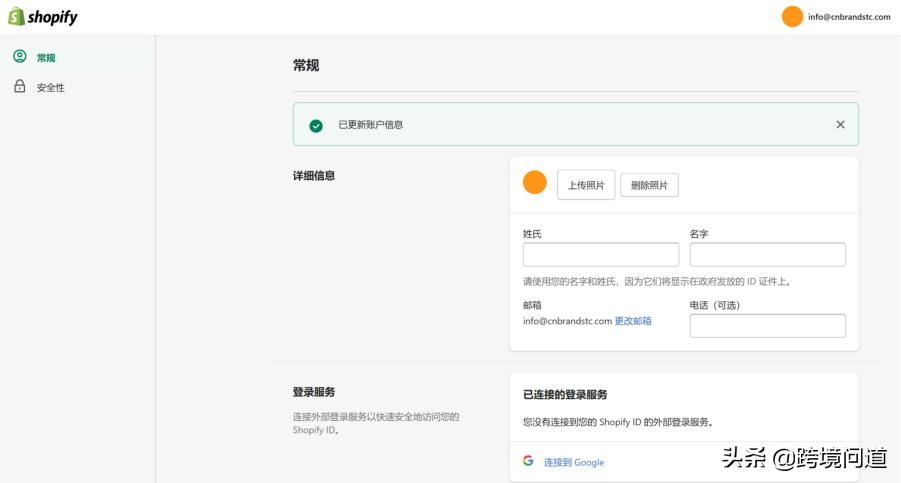The image size is (901, 483).
Task: Click the green success checkmark icon
Action: [x=315, y=126]
